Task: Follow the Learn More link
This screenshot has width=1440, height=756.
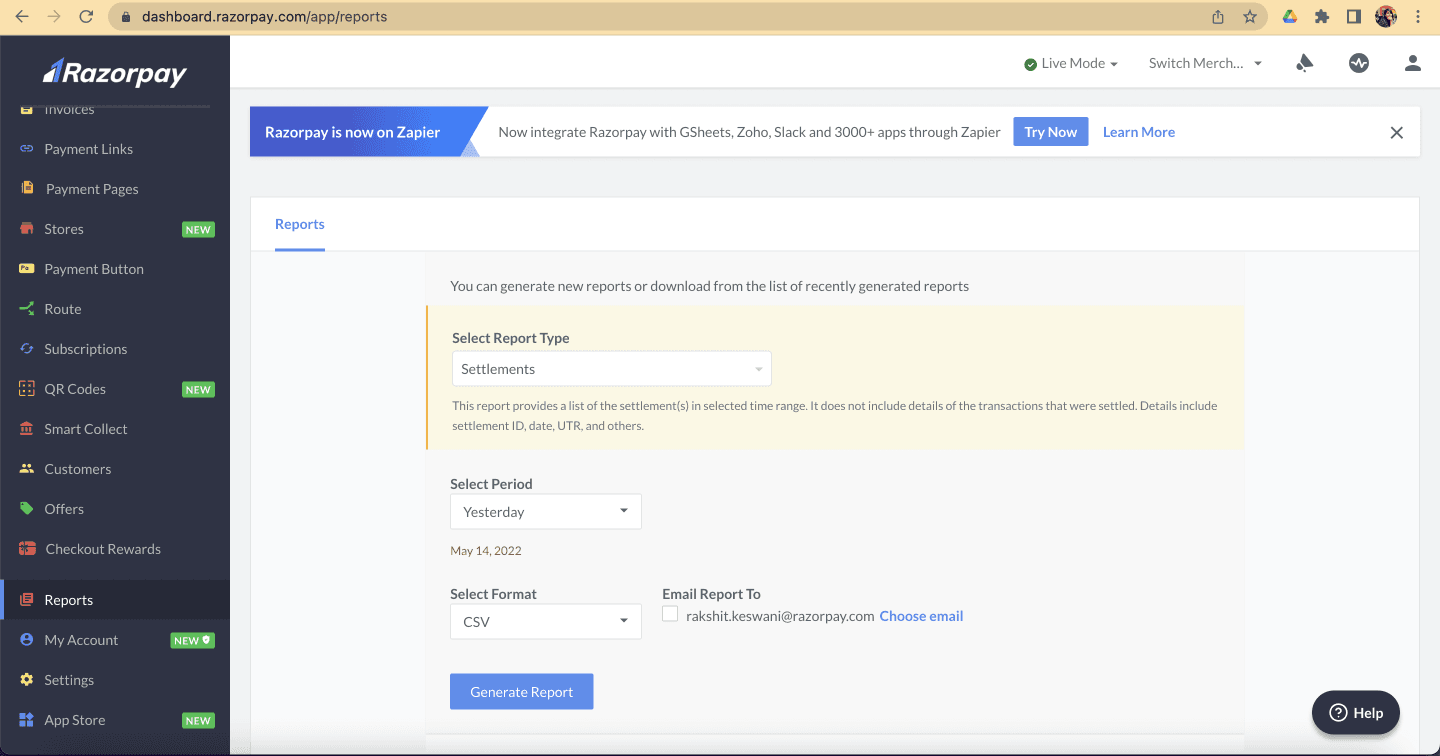Action: pyautogui.click(x=1139, y=132)
